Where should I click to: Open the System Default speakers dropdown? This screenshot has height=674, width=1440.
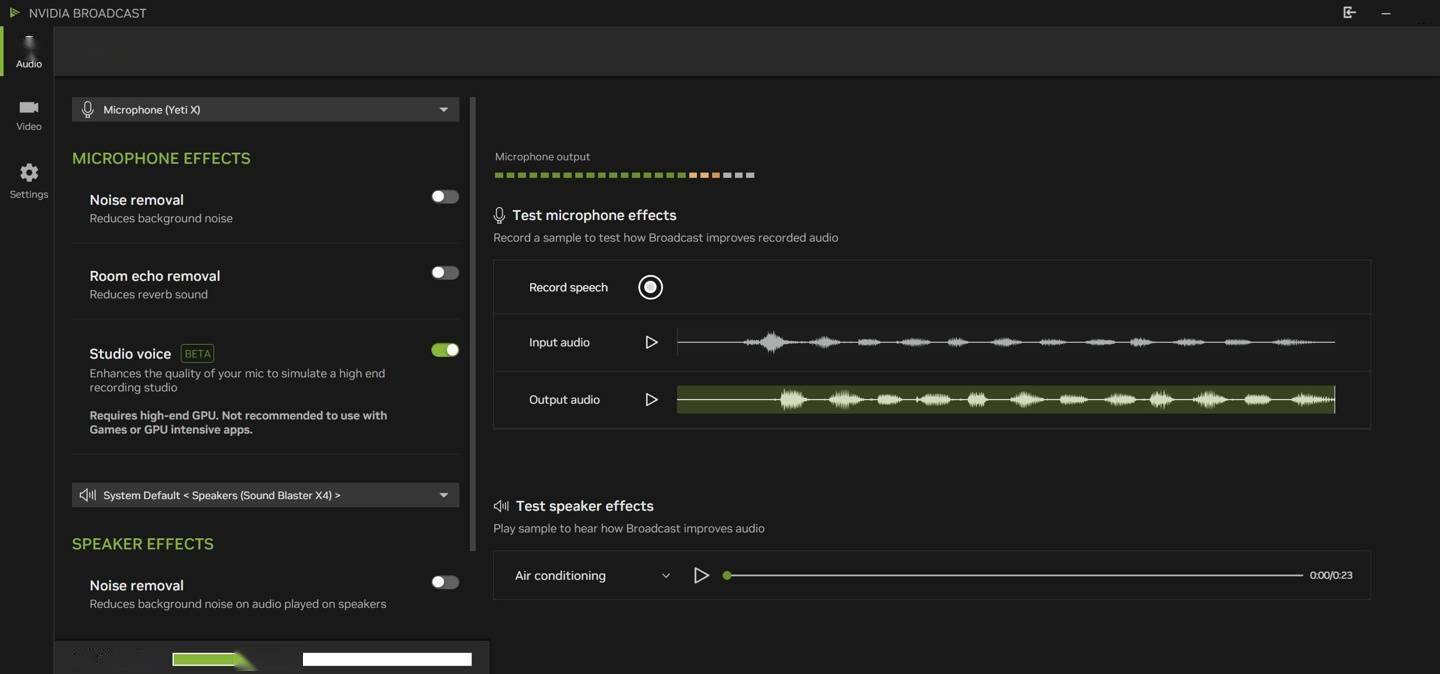(265, 495)
